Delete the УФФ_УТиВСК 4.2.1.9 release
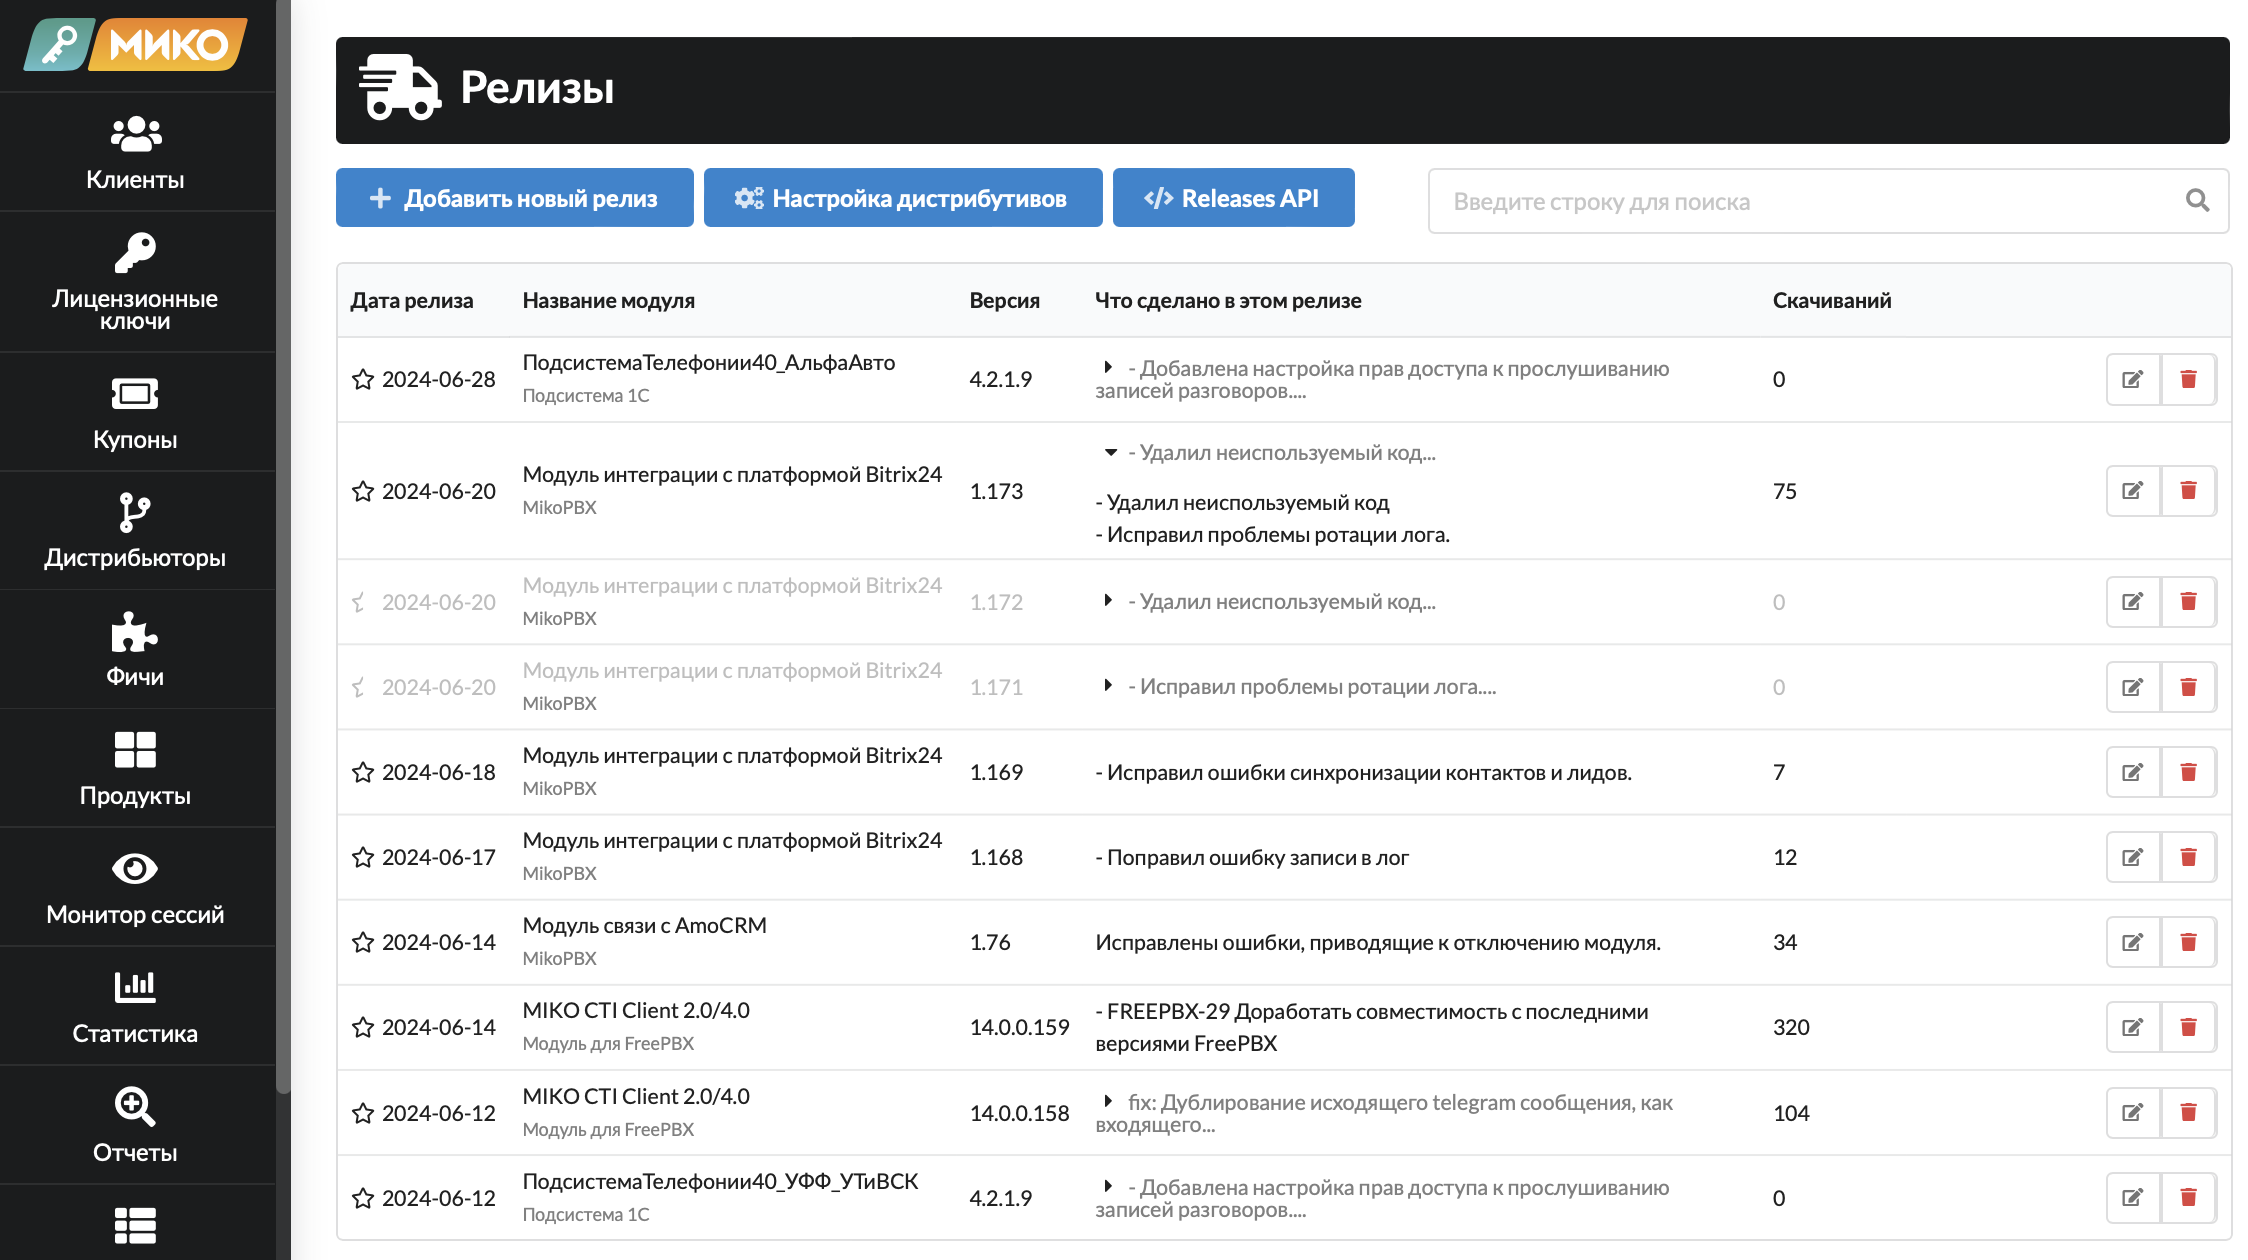 (x=2189, y=1198)
